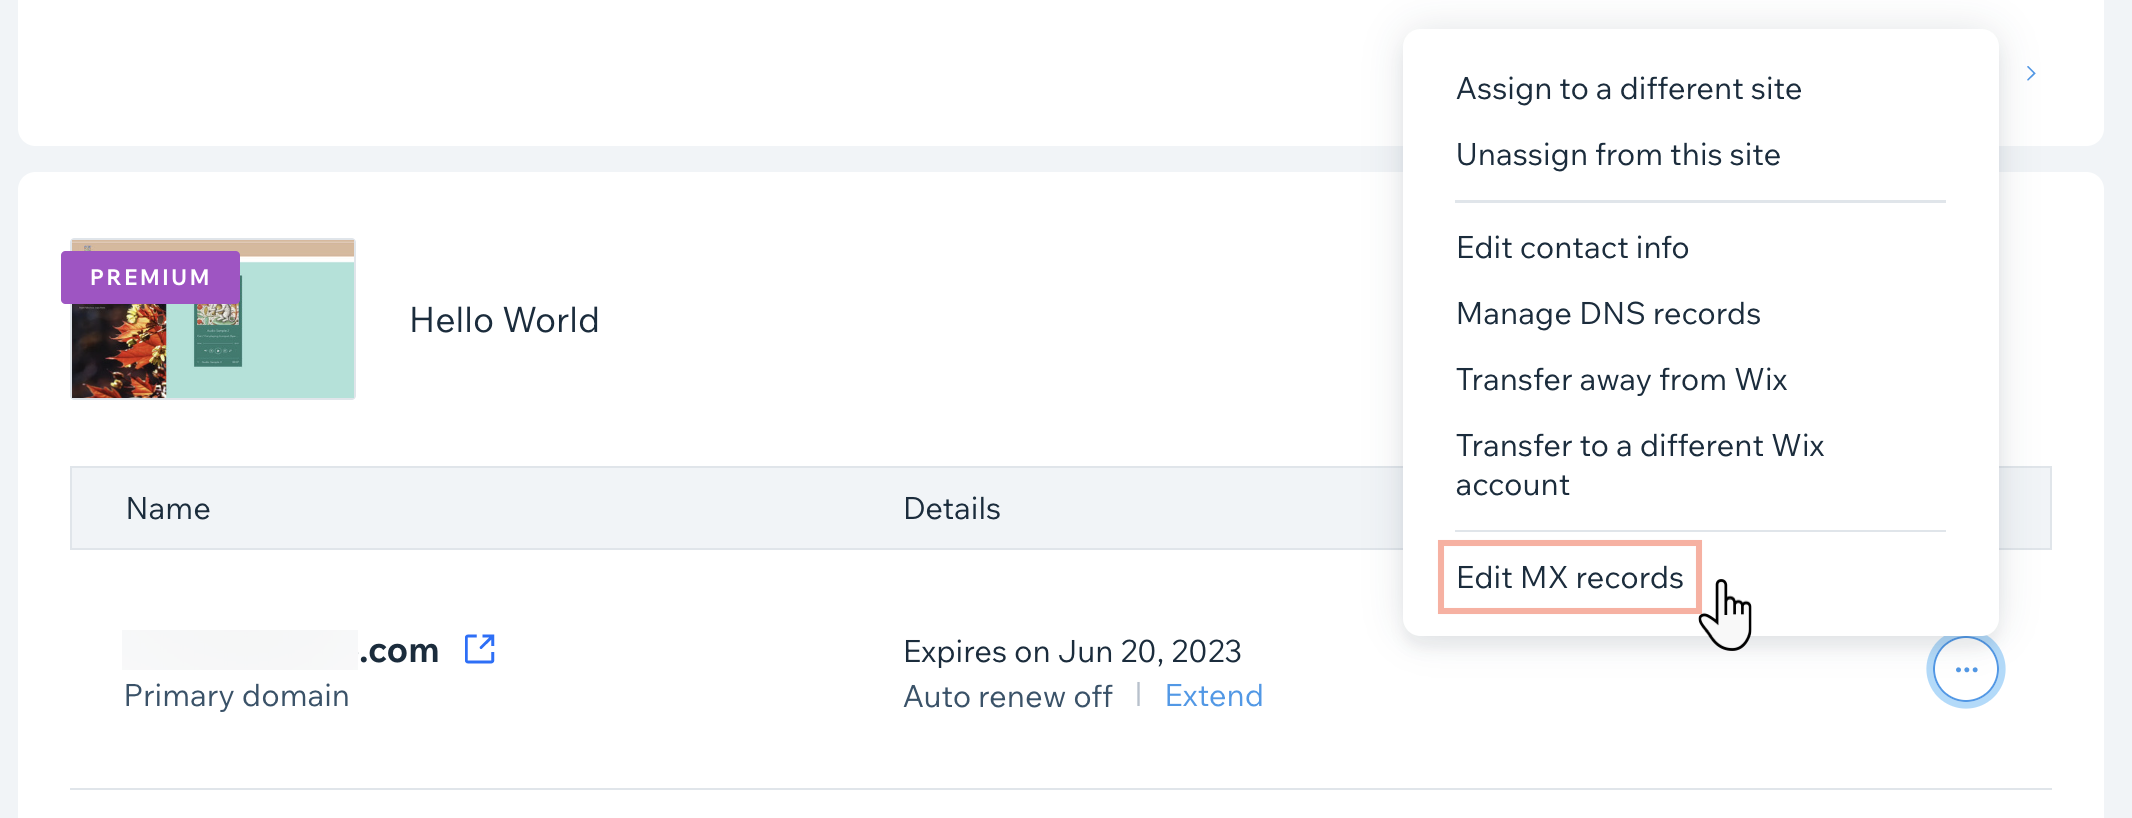Open Manage DNS records
Image resolution: width=2132 pixels, height=818 pixels.
click(1608, 313)
